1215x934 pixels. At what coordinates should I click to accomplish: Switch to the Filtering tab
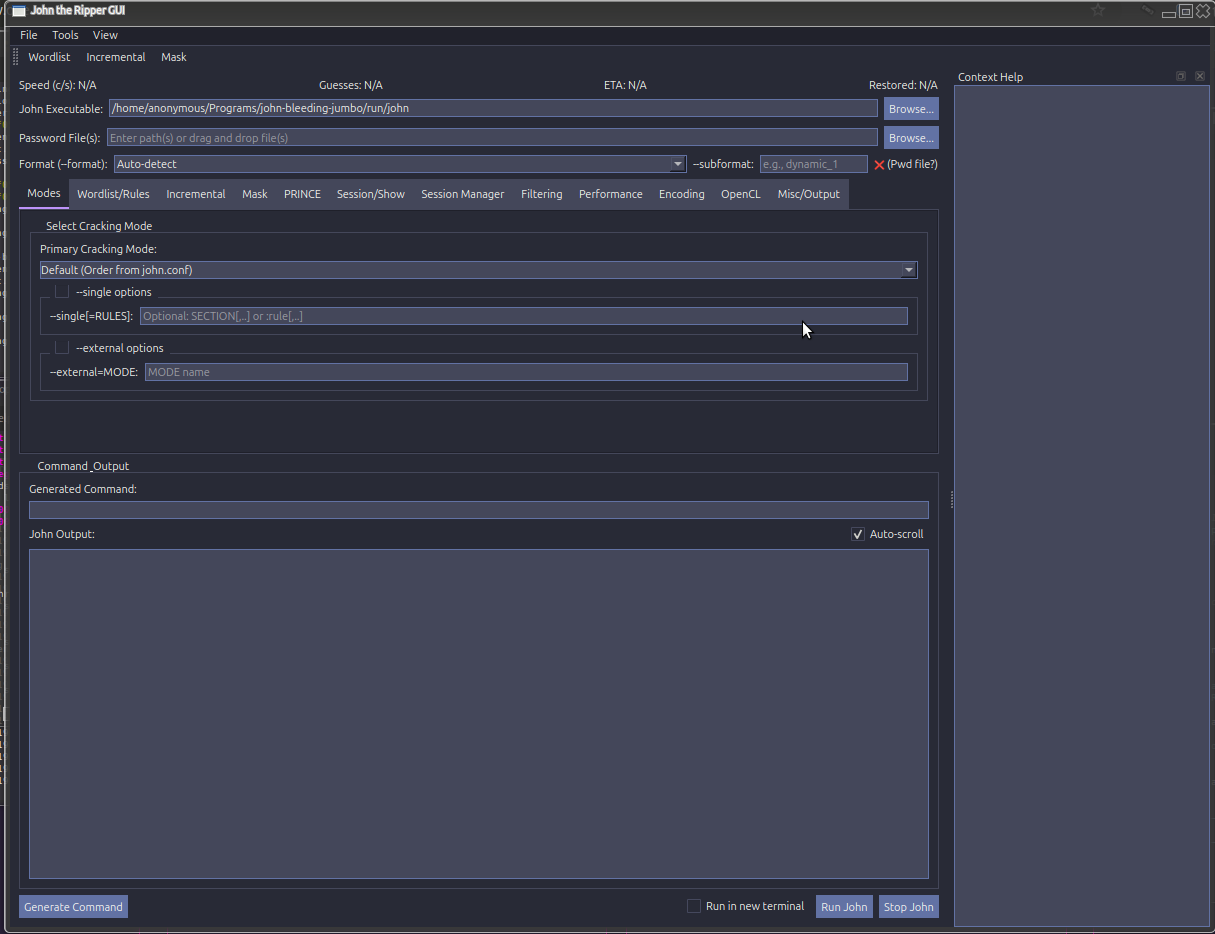point(542,194)
